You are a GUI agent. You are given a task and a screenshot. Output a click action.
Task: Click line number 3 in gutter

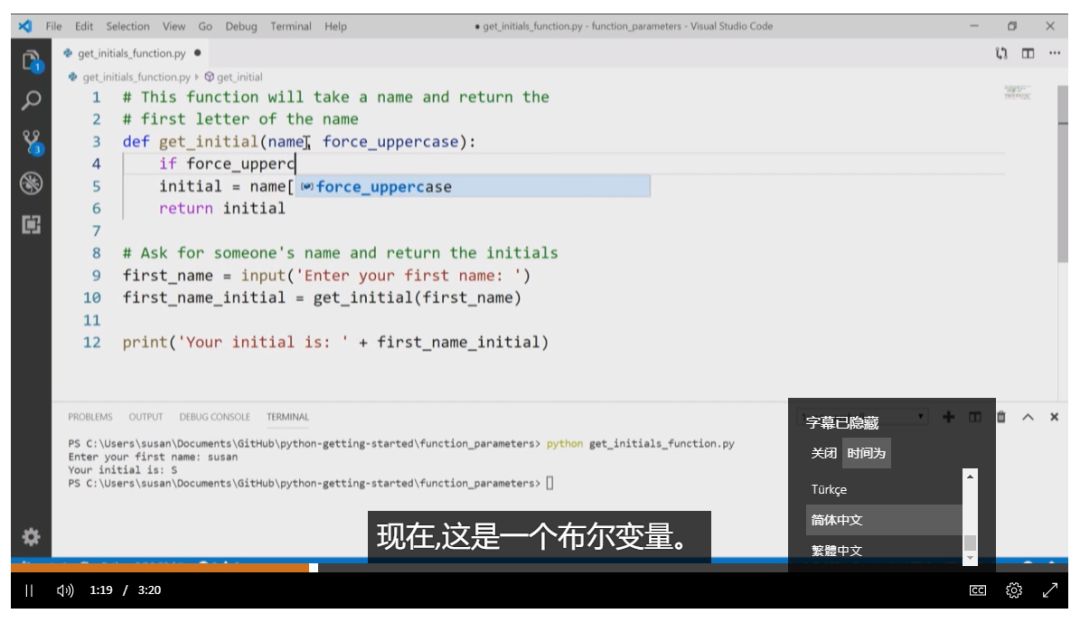pos(96,142)
